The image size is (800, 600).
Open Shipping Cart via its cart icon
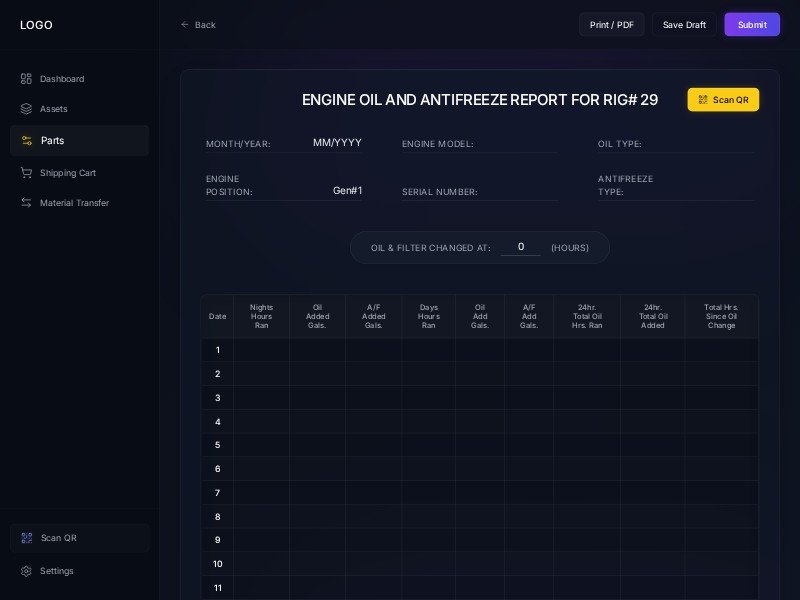click(27, 173)
